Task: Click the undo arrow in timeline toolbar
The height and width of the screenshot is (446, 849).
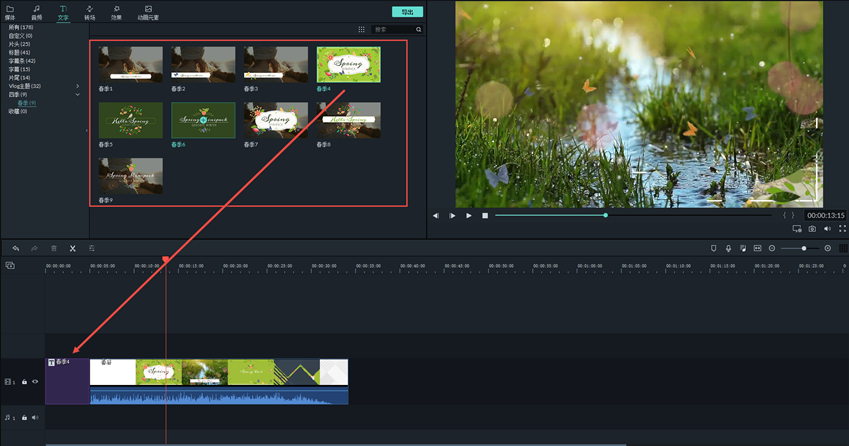Action: click(16, 248)
